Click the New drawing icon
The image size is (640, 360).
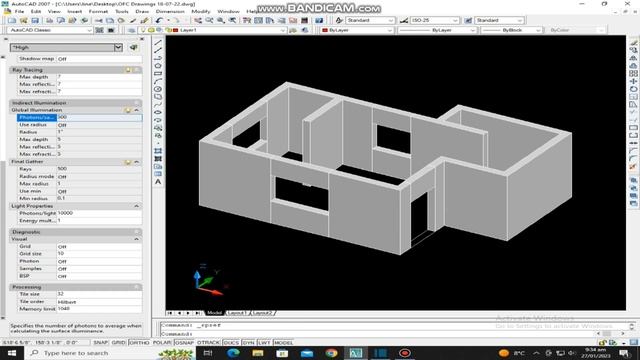12,20
